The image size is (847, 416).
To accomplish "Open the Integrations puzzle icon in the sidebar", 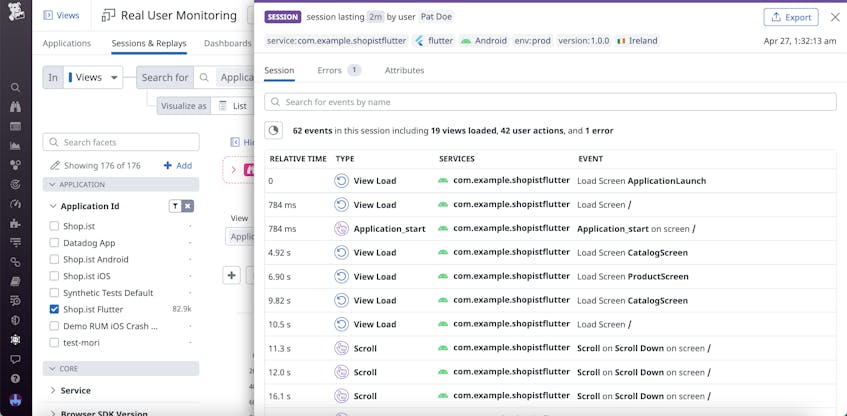I will (16, 223).
